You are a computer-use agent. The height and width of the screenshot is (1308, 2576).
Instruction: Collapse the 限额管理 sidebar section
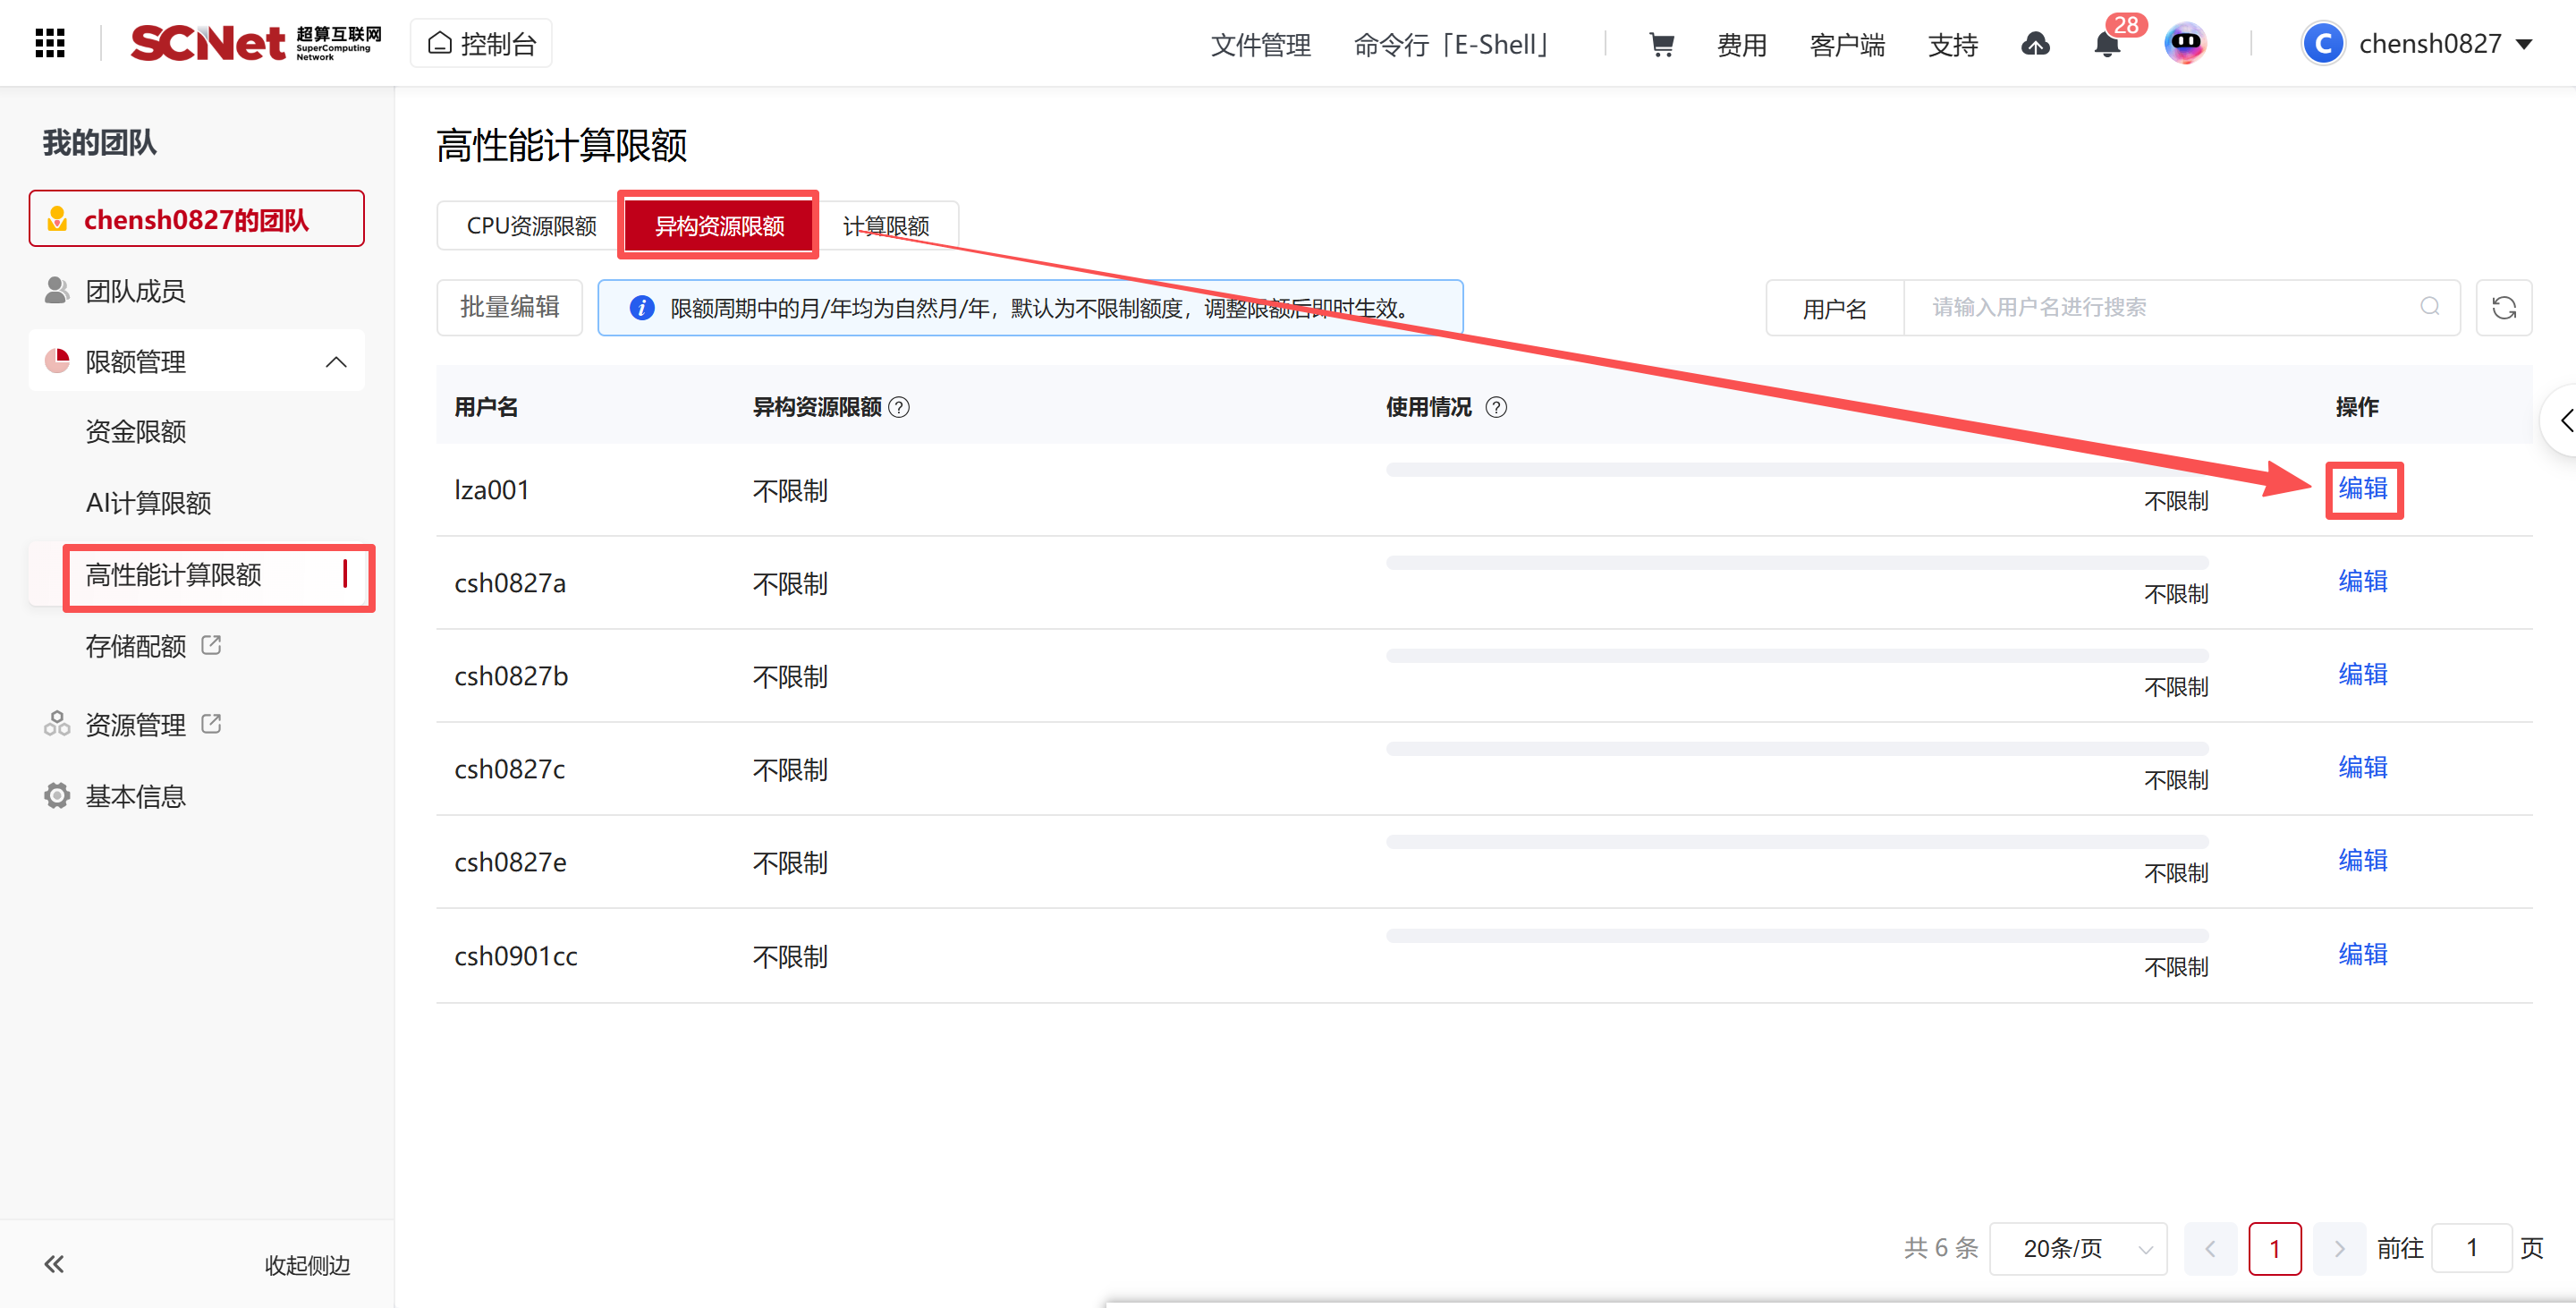(x=336, y=362)
